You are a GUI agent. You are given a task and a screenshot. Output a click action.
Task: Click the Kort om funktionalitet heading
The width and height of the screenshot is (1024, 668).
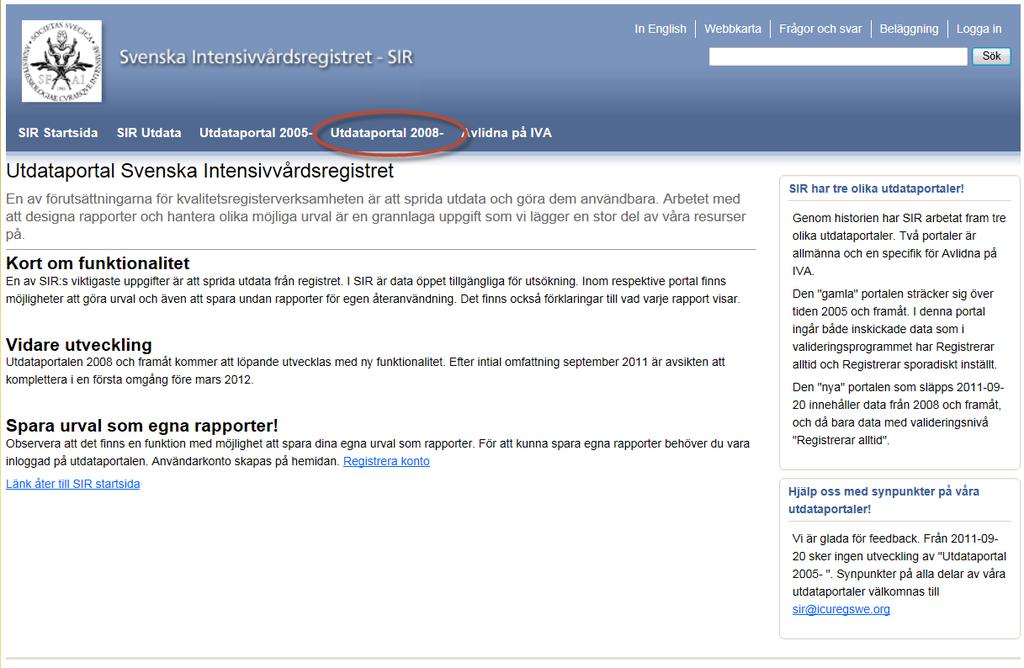point(97,263)
